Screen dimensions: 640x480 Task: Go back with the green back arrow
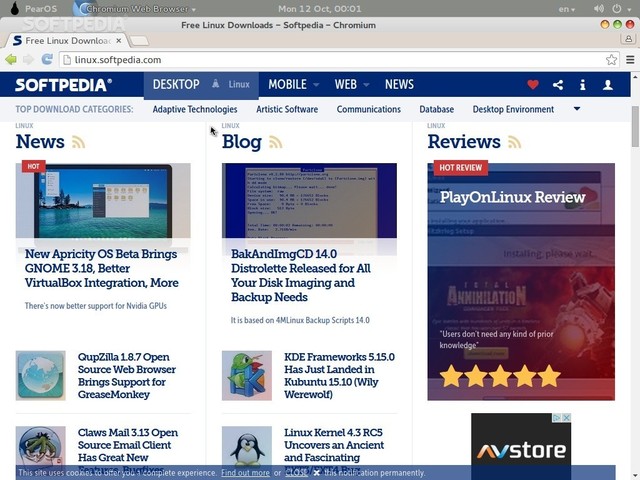[x=11, y=60]
